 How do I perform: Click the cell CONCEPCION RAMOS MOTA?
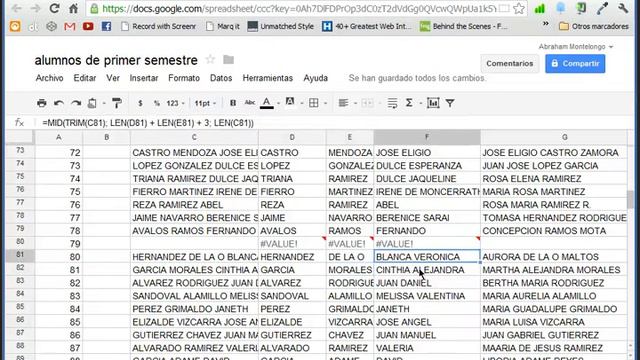coord(554,231)
